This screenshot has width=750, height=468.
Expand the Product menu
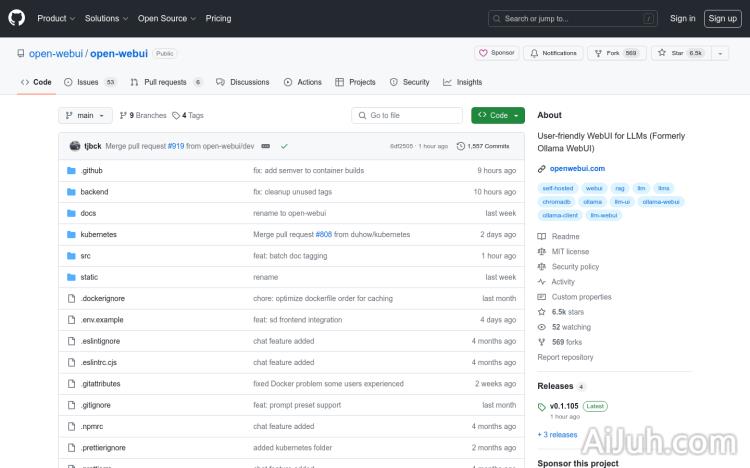(x=55, y=18)
